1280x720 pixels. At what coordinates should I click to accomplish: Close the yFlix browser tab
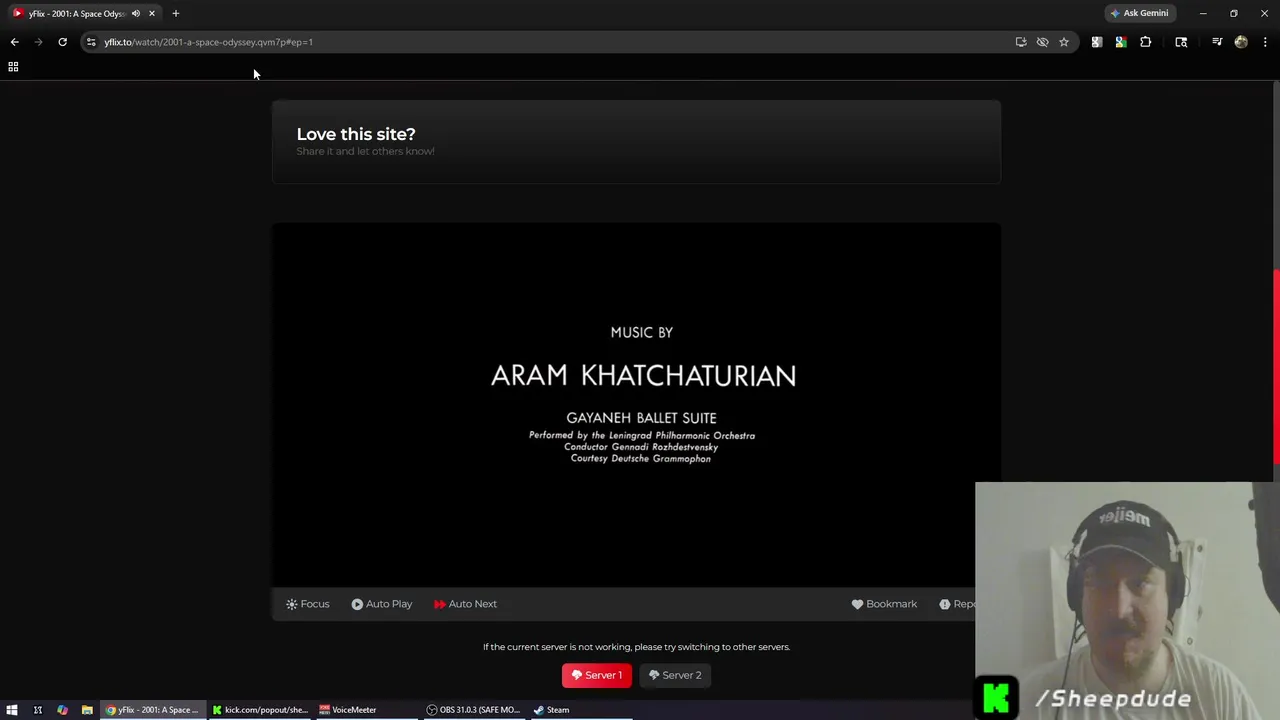pyautogui.click(x=152, y=13)
